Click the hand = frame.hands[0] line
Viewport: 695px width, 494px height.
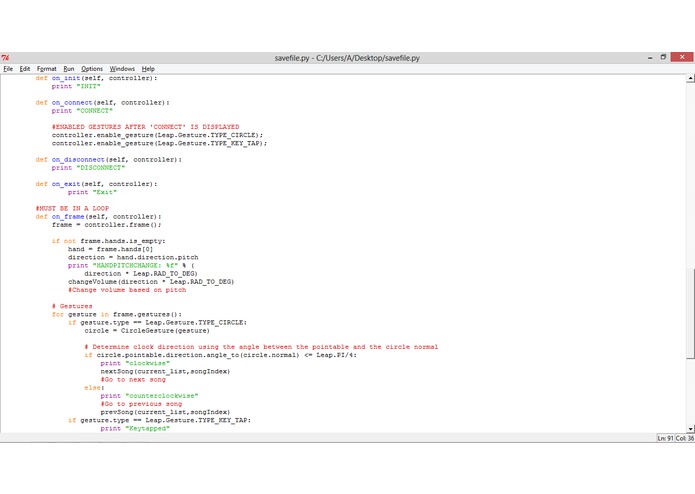pyautogui.click(x=110, y=249)
